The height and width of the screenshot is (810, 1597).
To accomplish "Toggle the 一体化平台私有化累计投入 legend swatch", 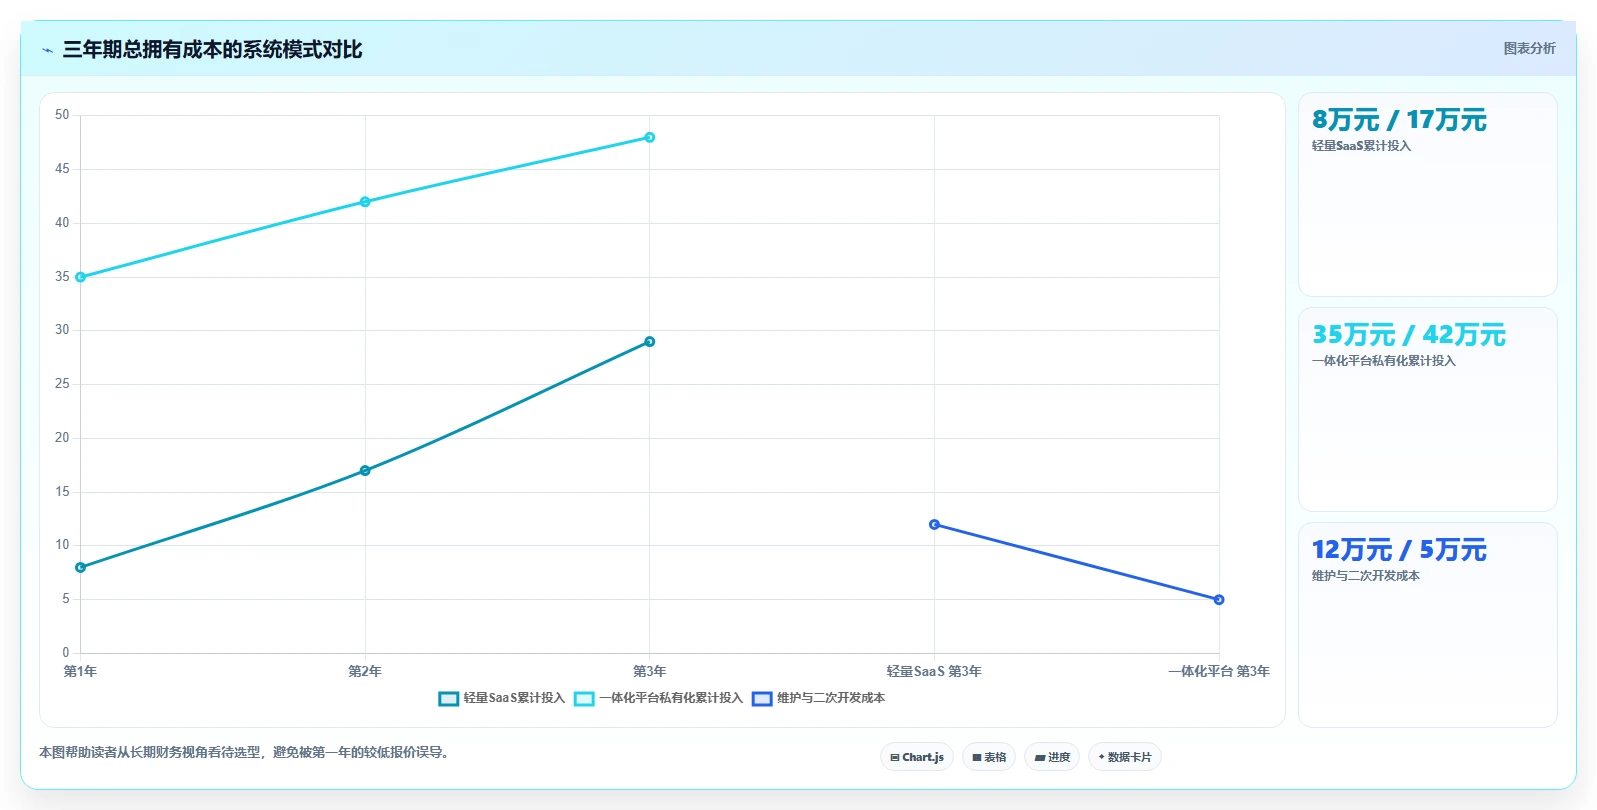I will (x=584, y=699).
